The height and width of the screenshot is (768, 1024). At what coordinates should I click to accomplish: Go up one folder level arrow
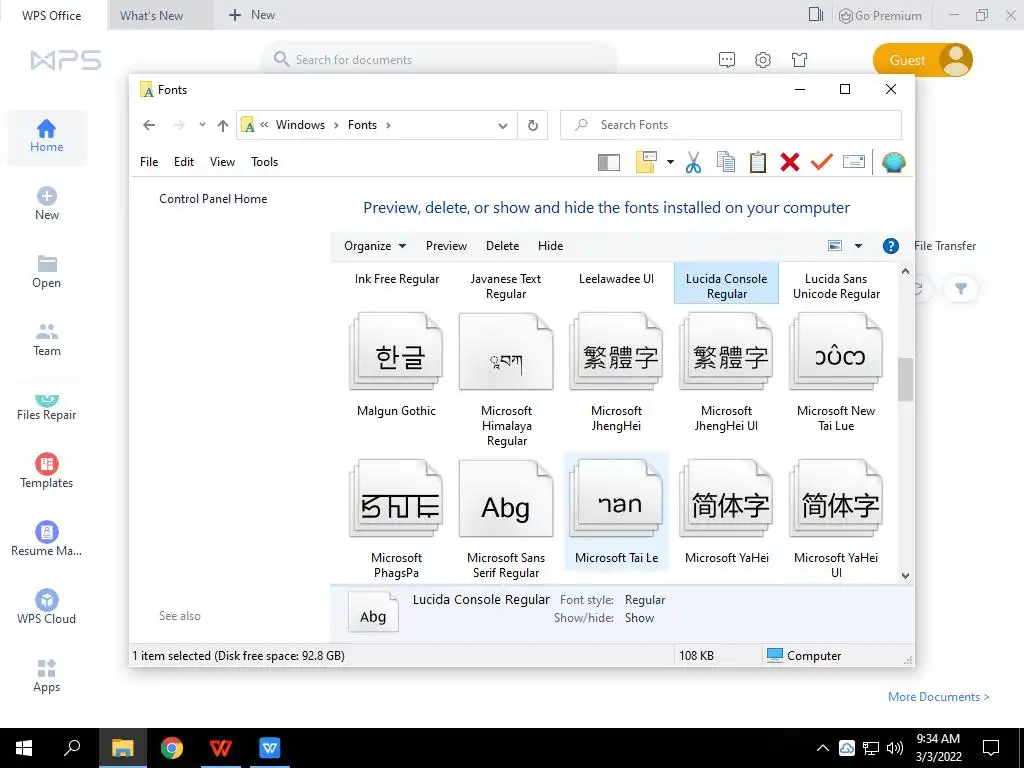[223, 125]
